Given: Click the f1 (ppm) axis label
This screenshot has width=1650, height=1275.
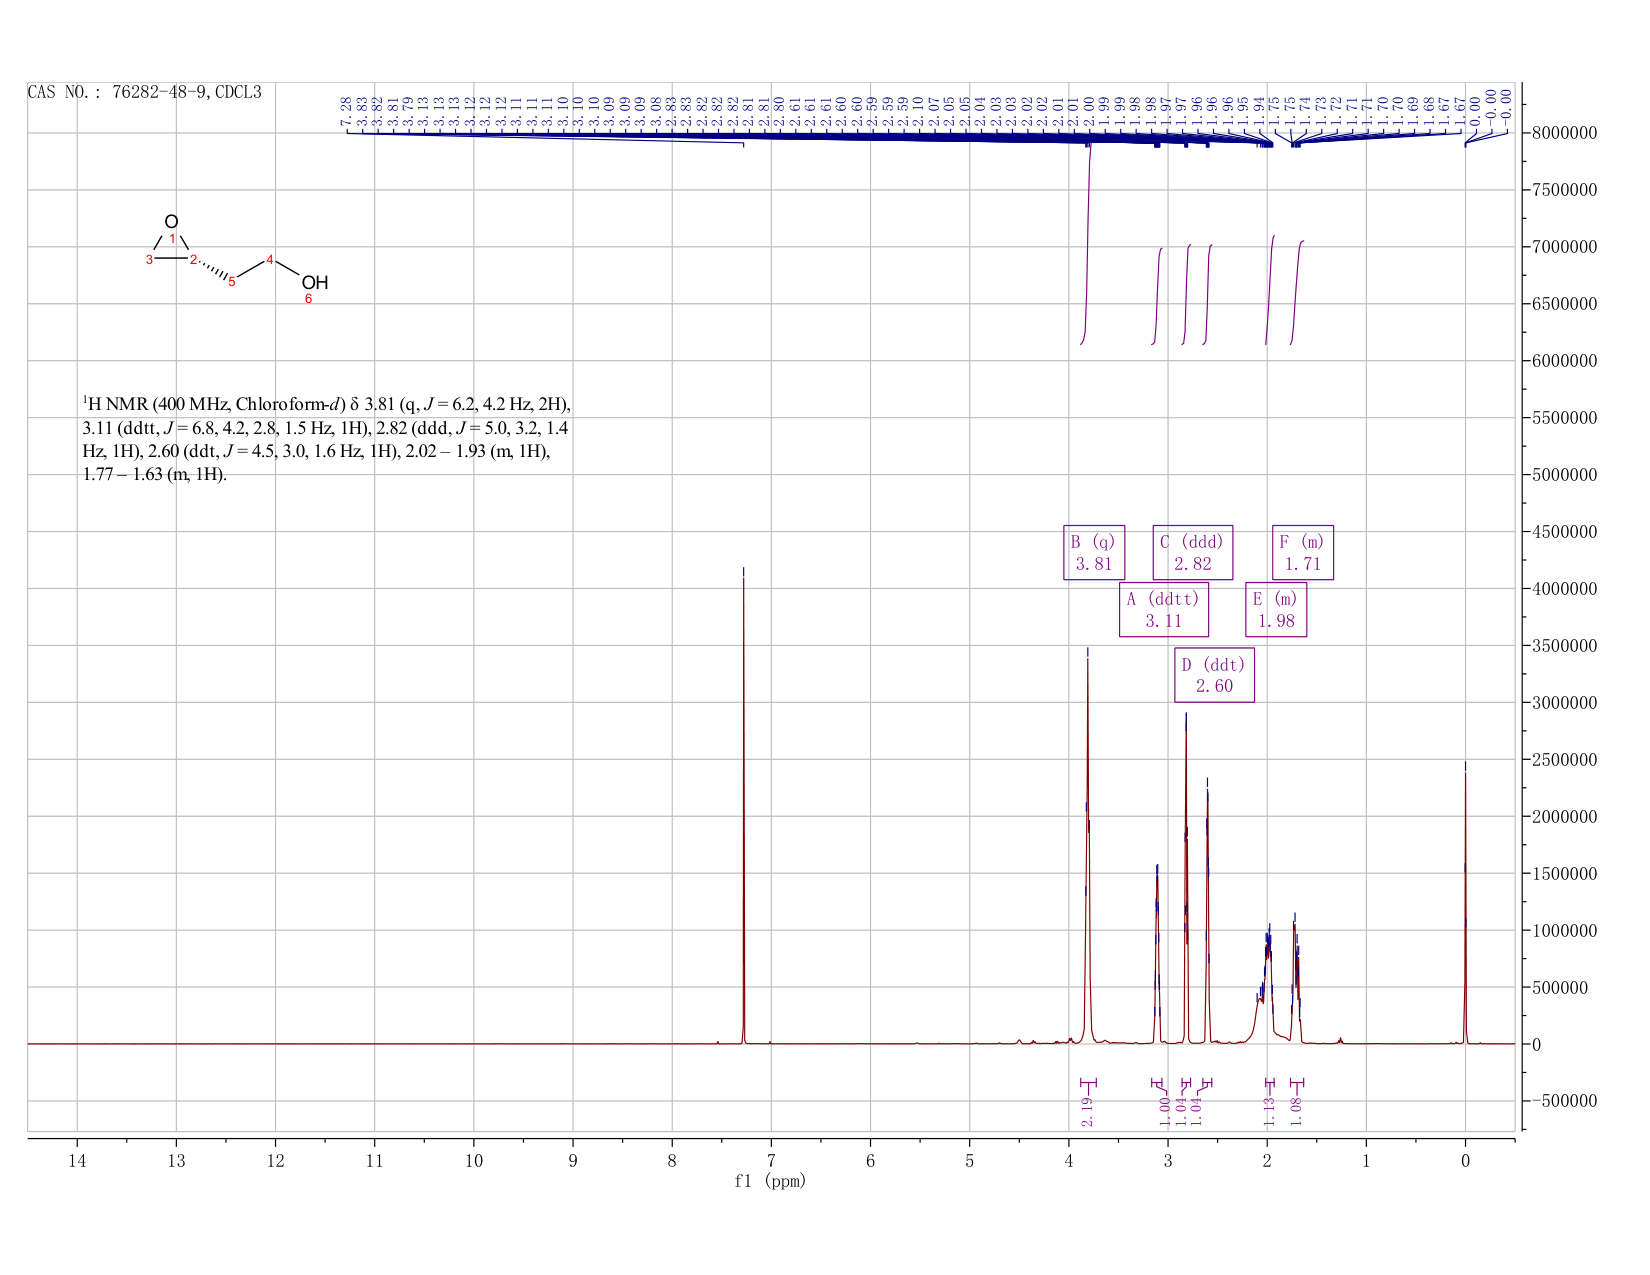Looking at the screenshot, I should point(770,1181).
